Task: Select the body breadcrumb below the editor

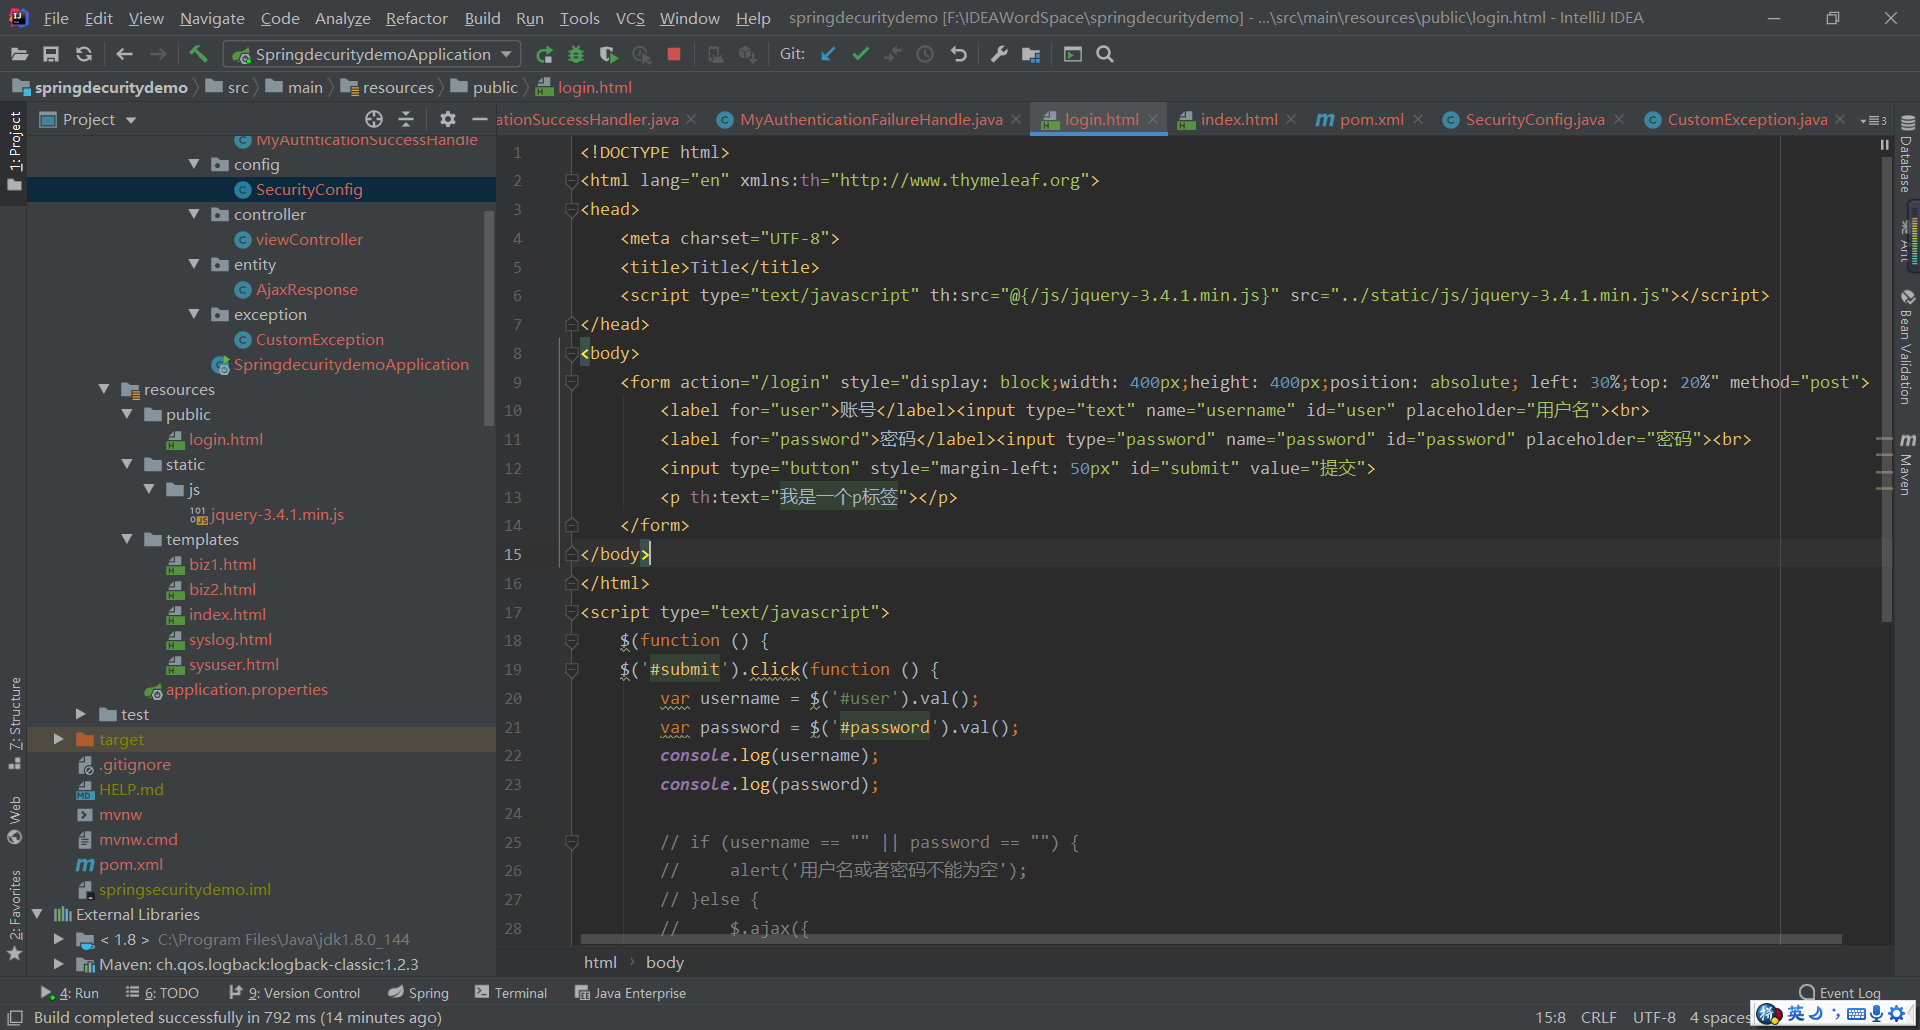Action: [664, 962]
